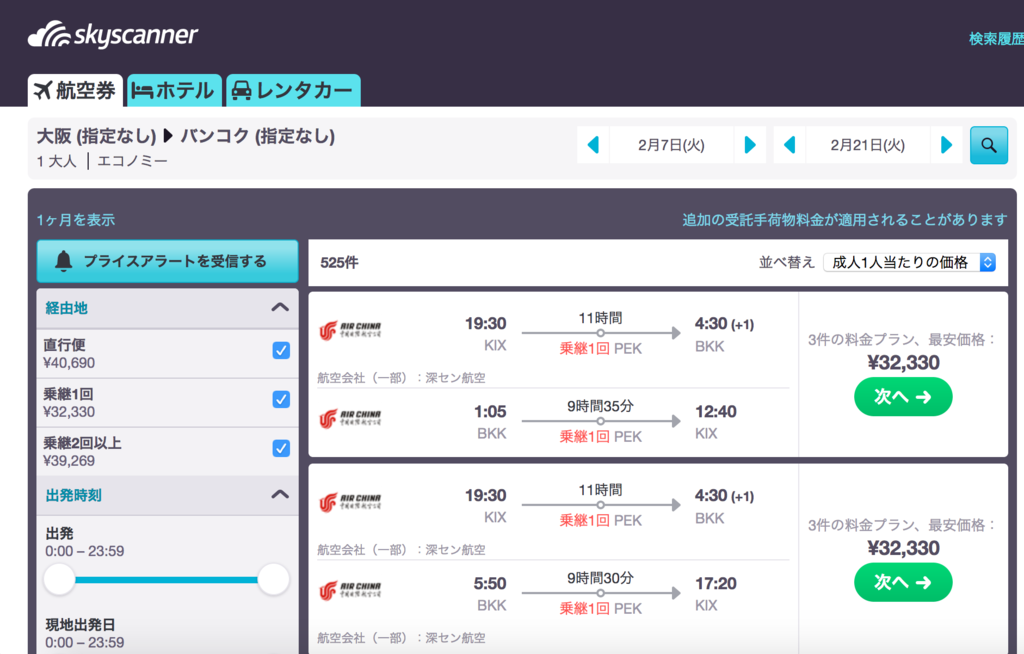Click Air China logo on 5:50 BKK flight
Viewport: 1024px width, 654px height.
click(x=350, y=590)
